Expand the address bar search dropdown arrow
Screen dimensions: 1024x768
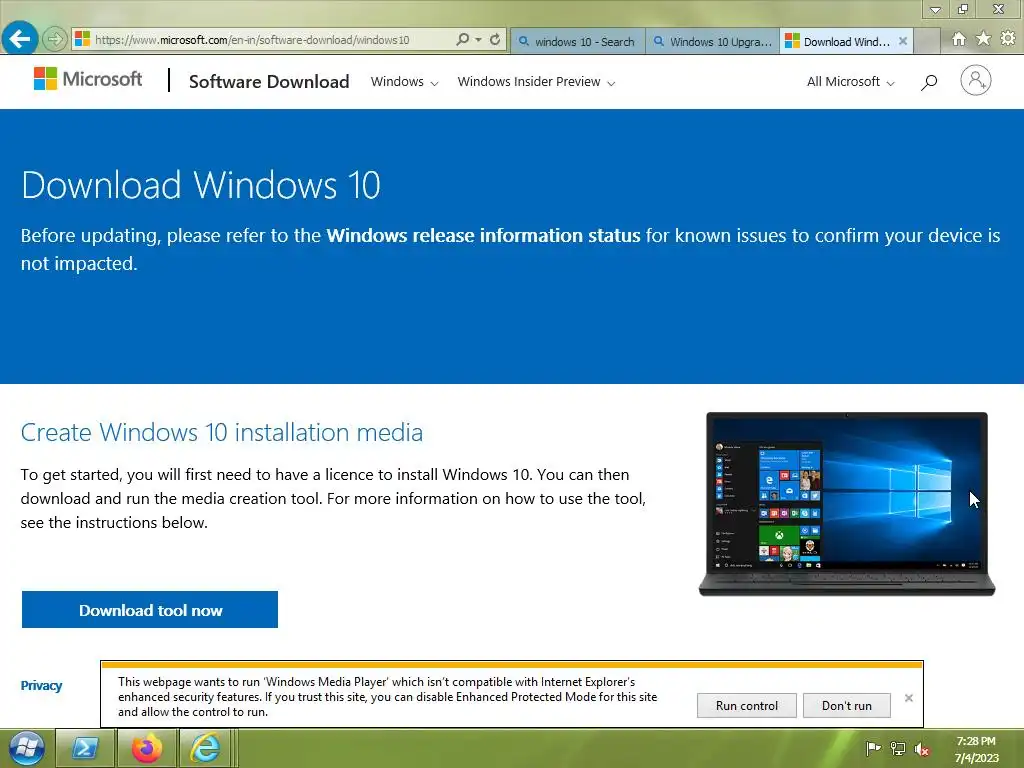(x=479, y=40)
